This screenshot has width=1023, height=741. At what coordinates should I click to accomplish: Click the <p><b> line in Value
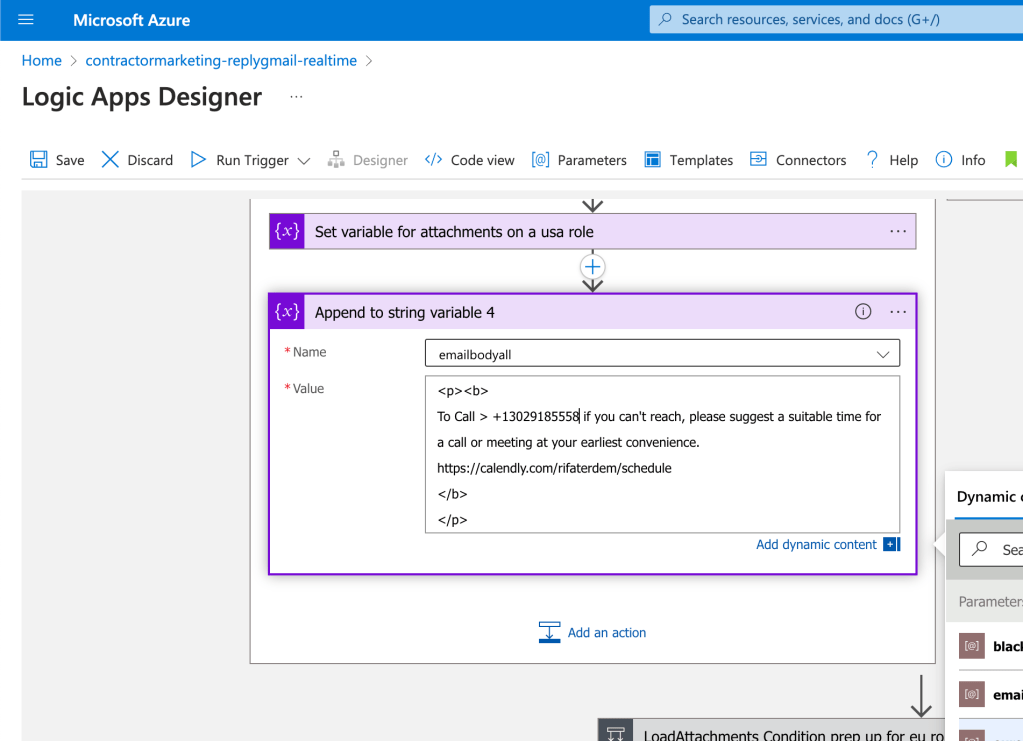(463, 391)
